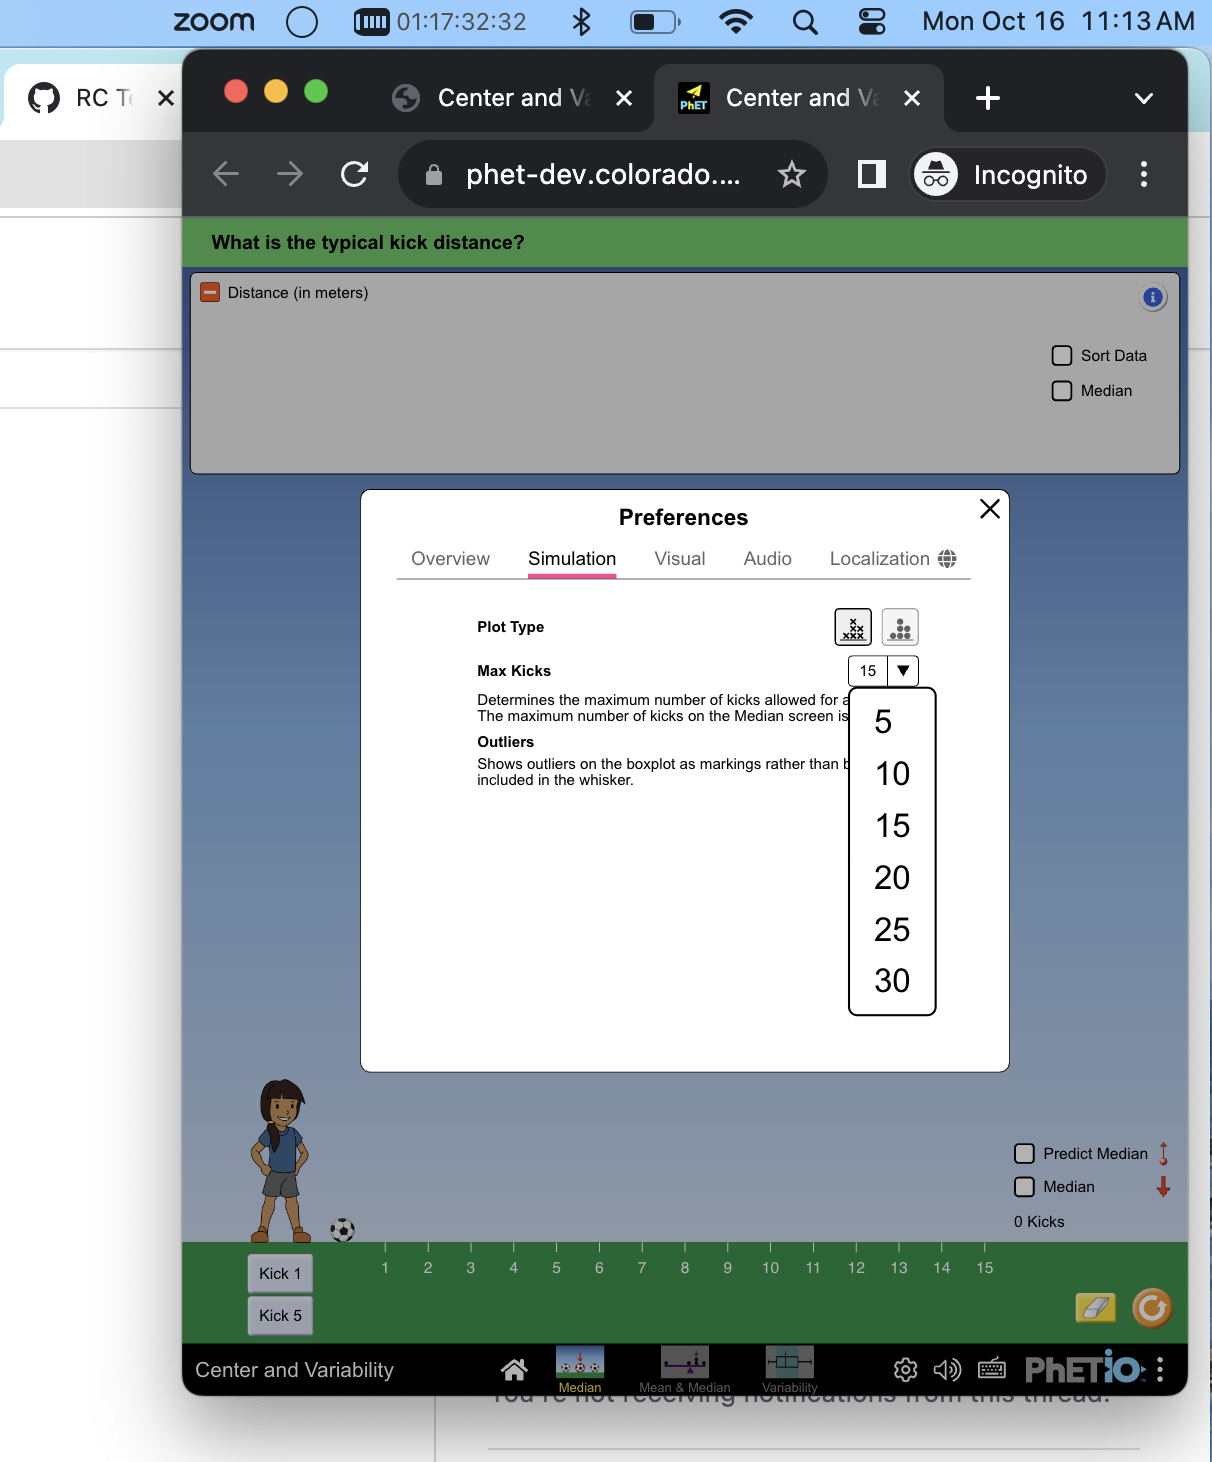Click the info button on Distance accordion
Viewport: 1212px width, 1462px height.
pos(1153,297)
